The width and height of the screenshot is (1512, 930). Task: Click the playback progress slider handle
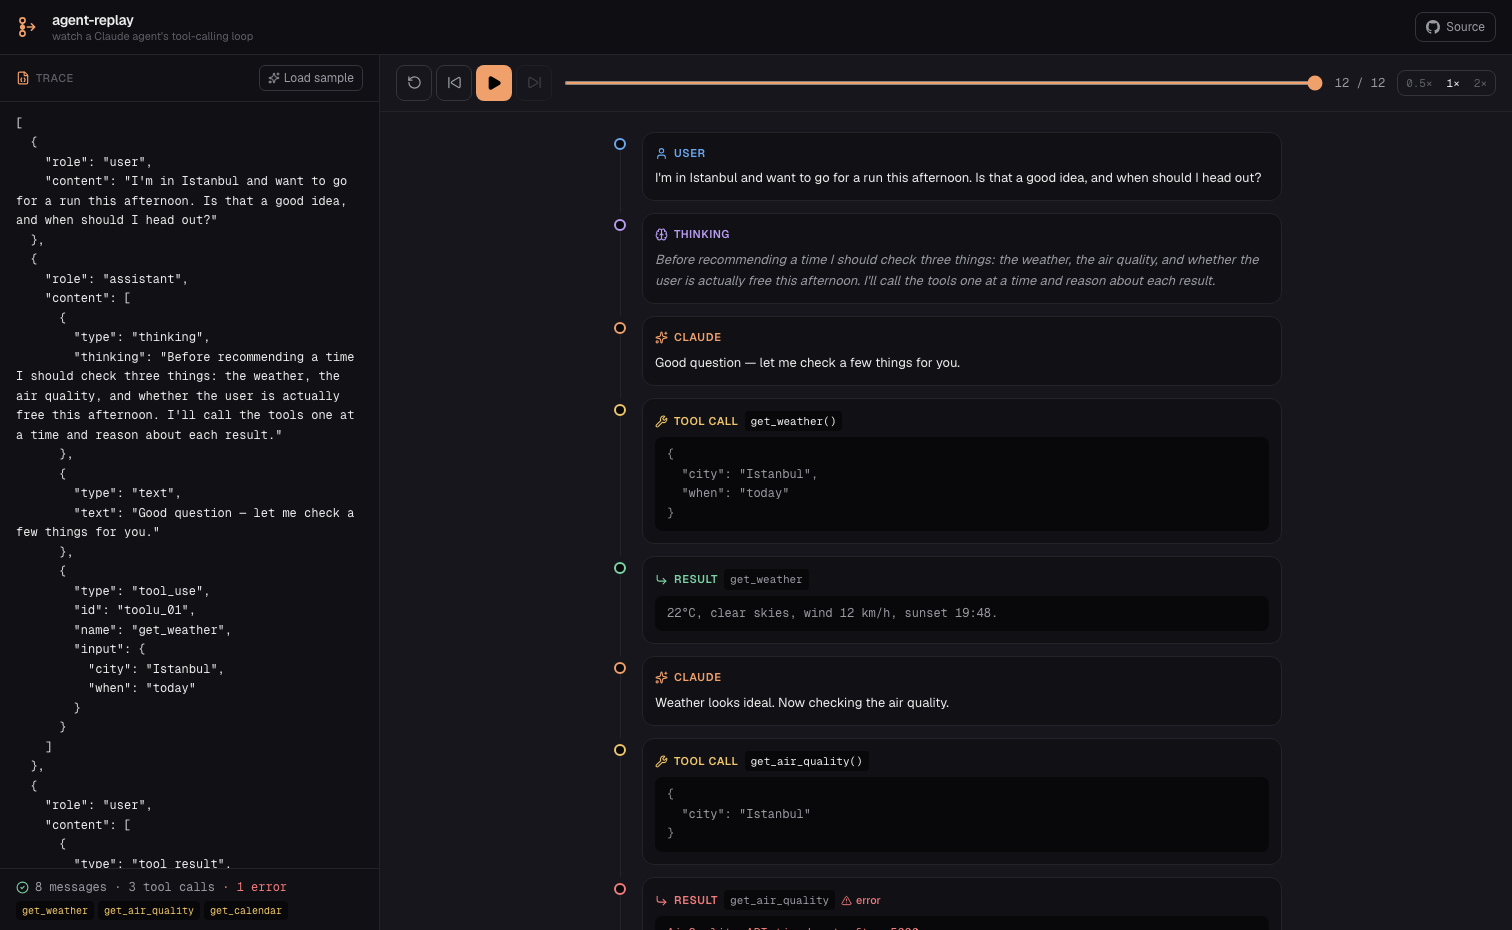1315,83
